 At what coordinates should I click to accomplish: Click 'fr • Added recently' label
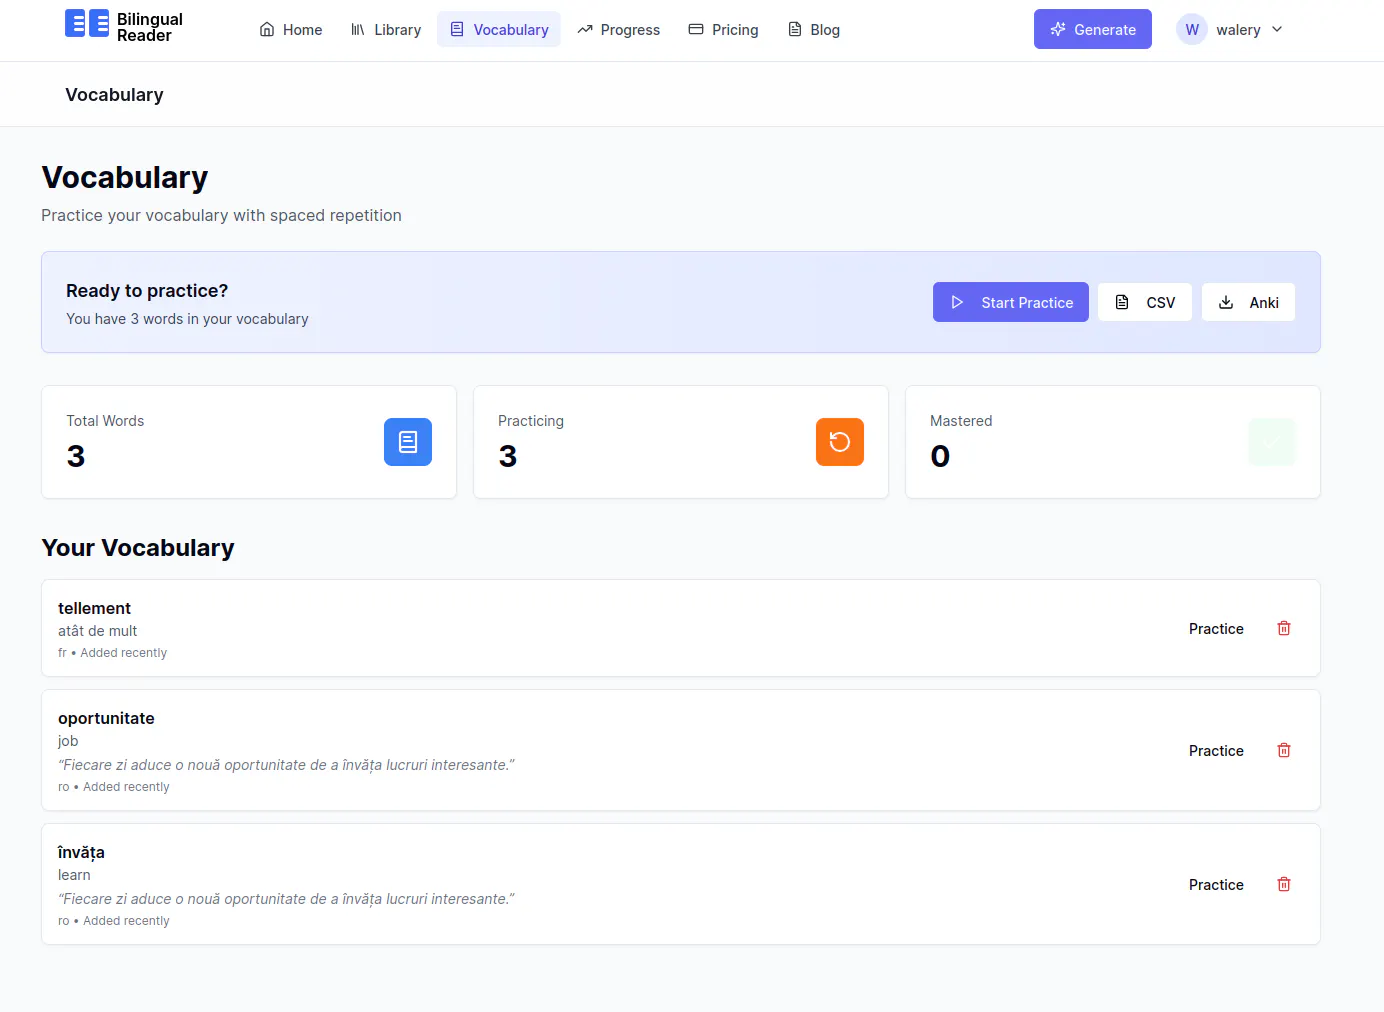coord(112,653)
